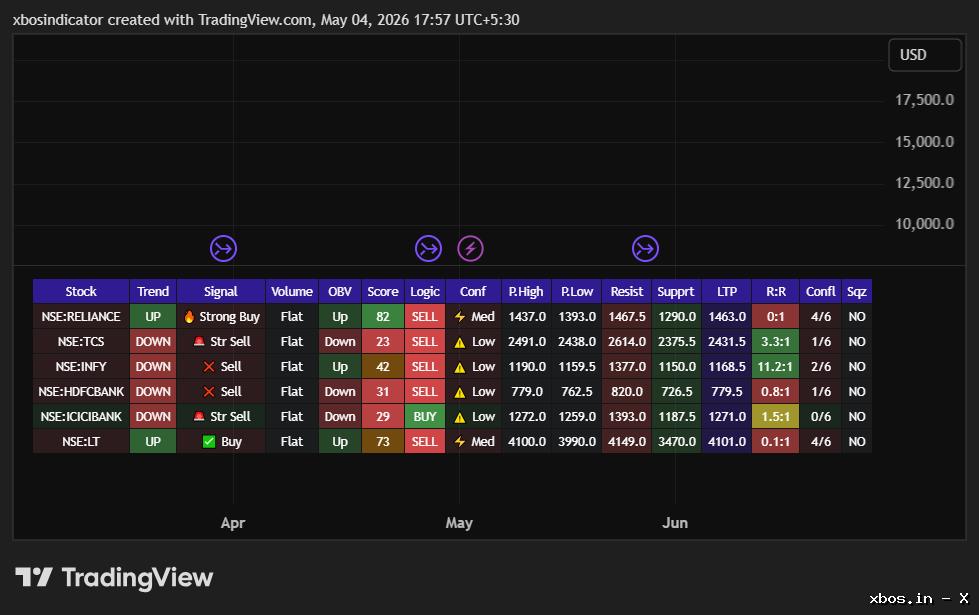This screenshot has height=615, width=979.
Task: Click the lightning icon in NSE:RELIANCE Conf cell
Action: (x=460, y=317)
